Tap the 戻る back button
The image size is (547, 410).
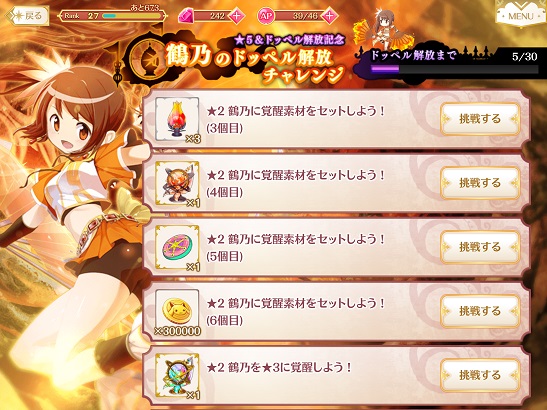click(28, 16)
